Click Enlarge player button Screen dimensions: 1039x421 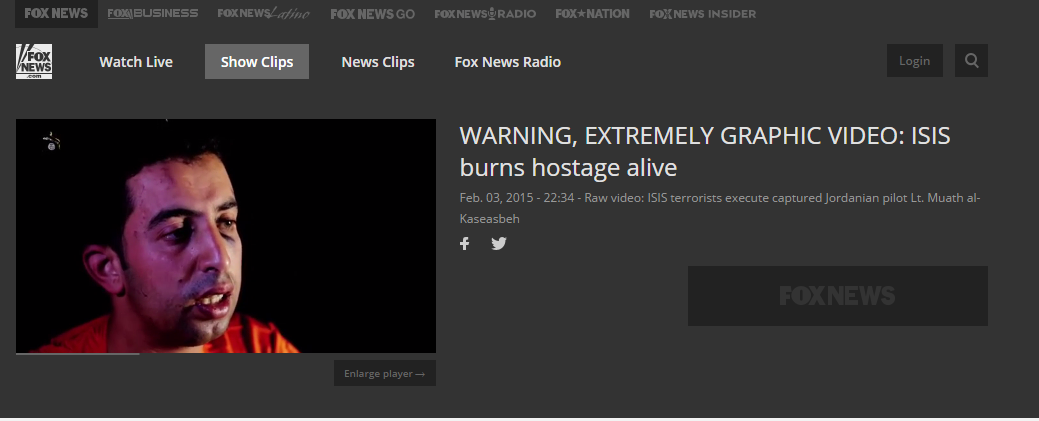point(385,373)
